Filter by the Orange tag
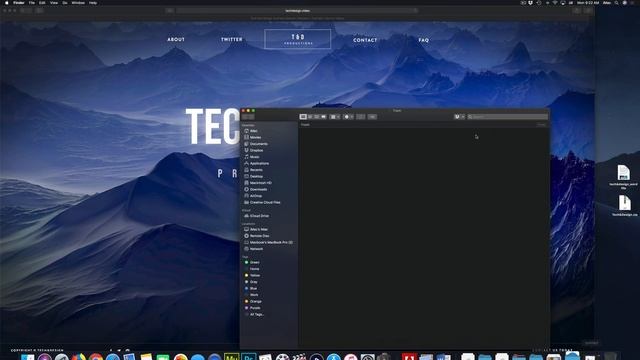The height and width of the screenshot is (360, 640). click(x=253, y=302)
